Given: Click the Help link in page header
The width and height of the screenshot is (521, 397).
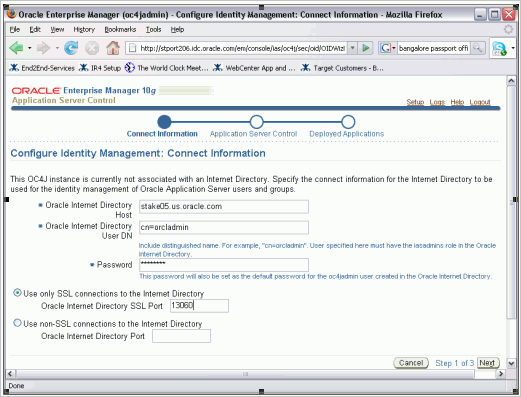Looking at the screenshot, I should tap(457, 102).
